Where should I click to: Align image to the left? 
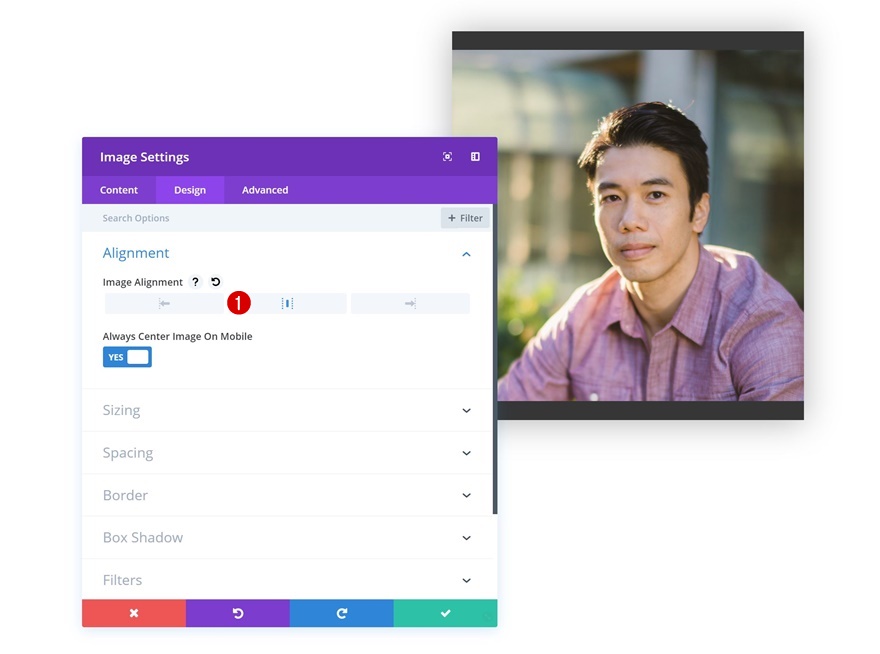[164, 304]
